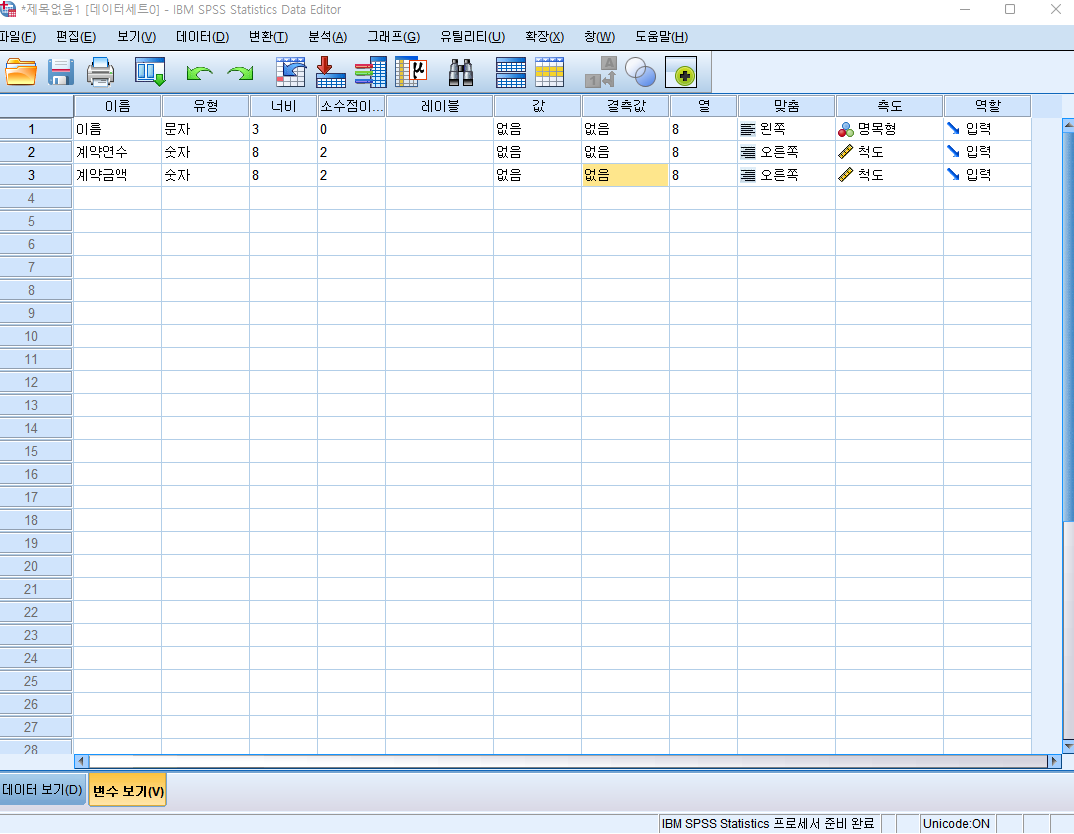
Task: Click 오른쪽 alignment cell for 계약금액
Action: point(786,175)
